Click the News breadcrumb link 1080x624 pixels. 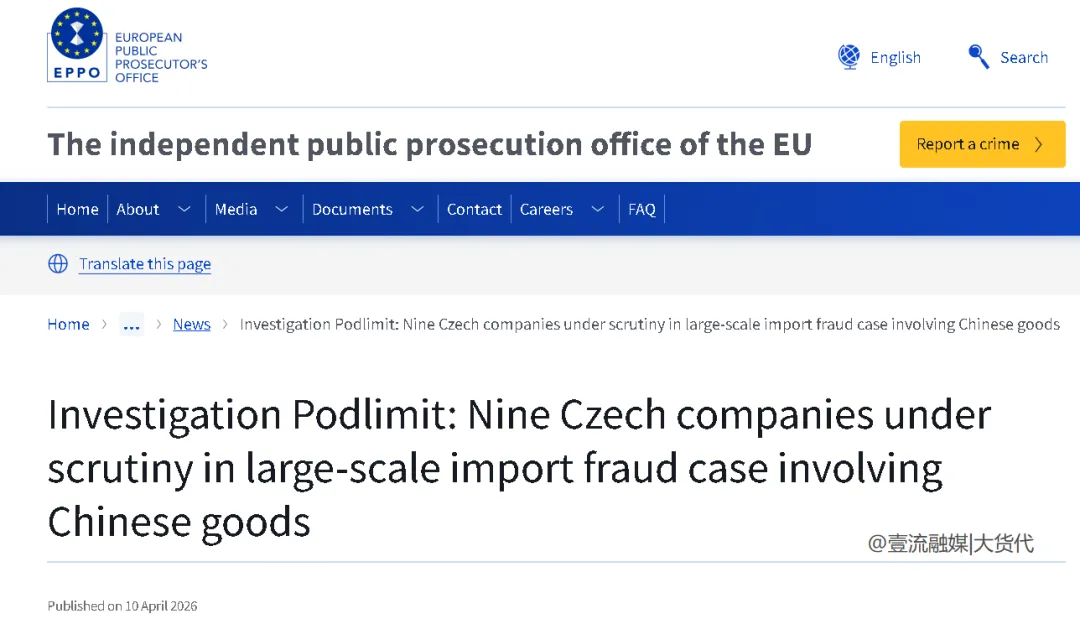[191, 324]
